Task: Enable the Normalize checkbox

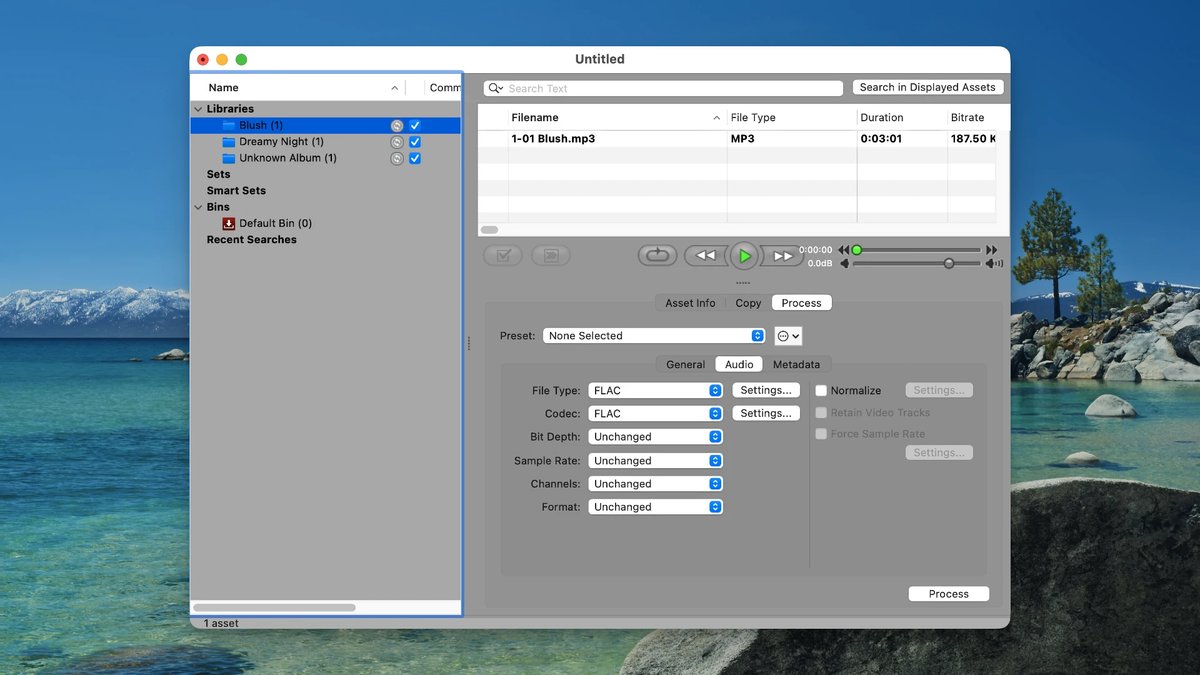Action: (821, 391)
